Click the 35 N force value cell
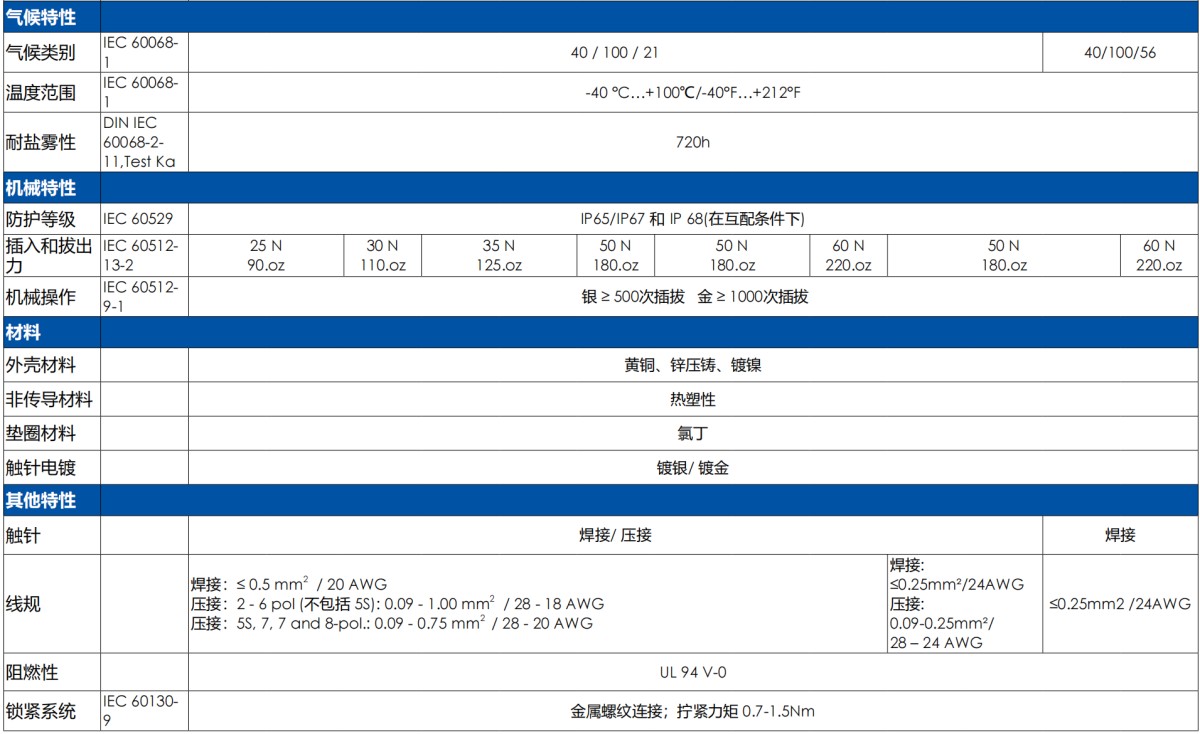Screen dimensions: 1200x734 click(x=500, y=254)
